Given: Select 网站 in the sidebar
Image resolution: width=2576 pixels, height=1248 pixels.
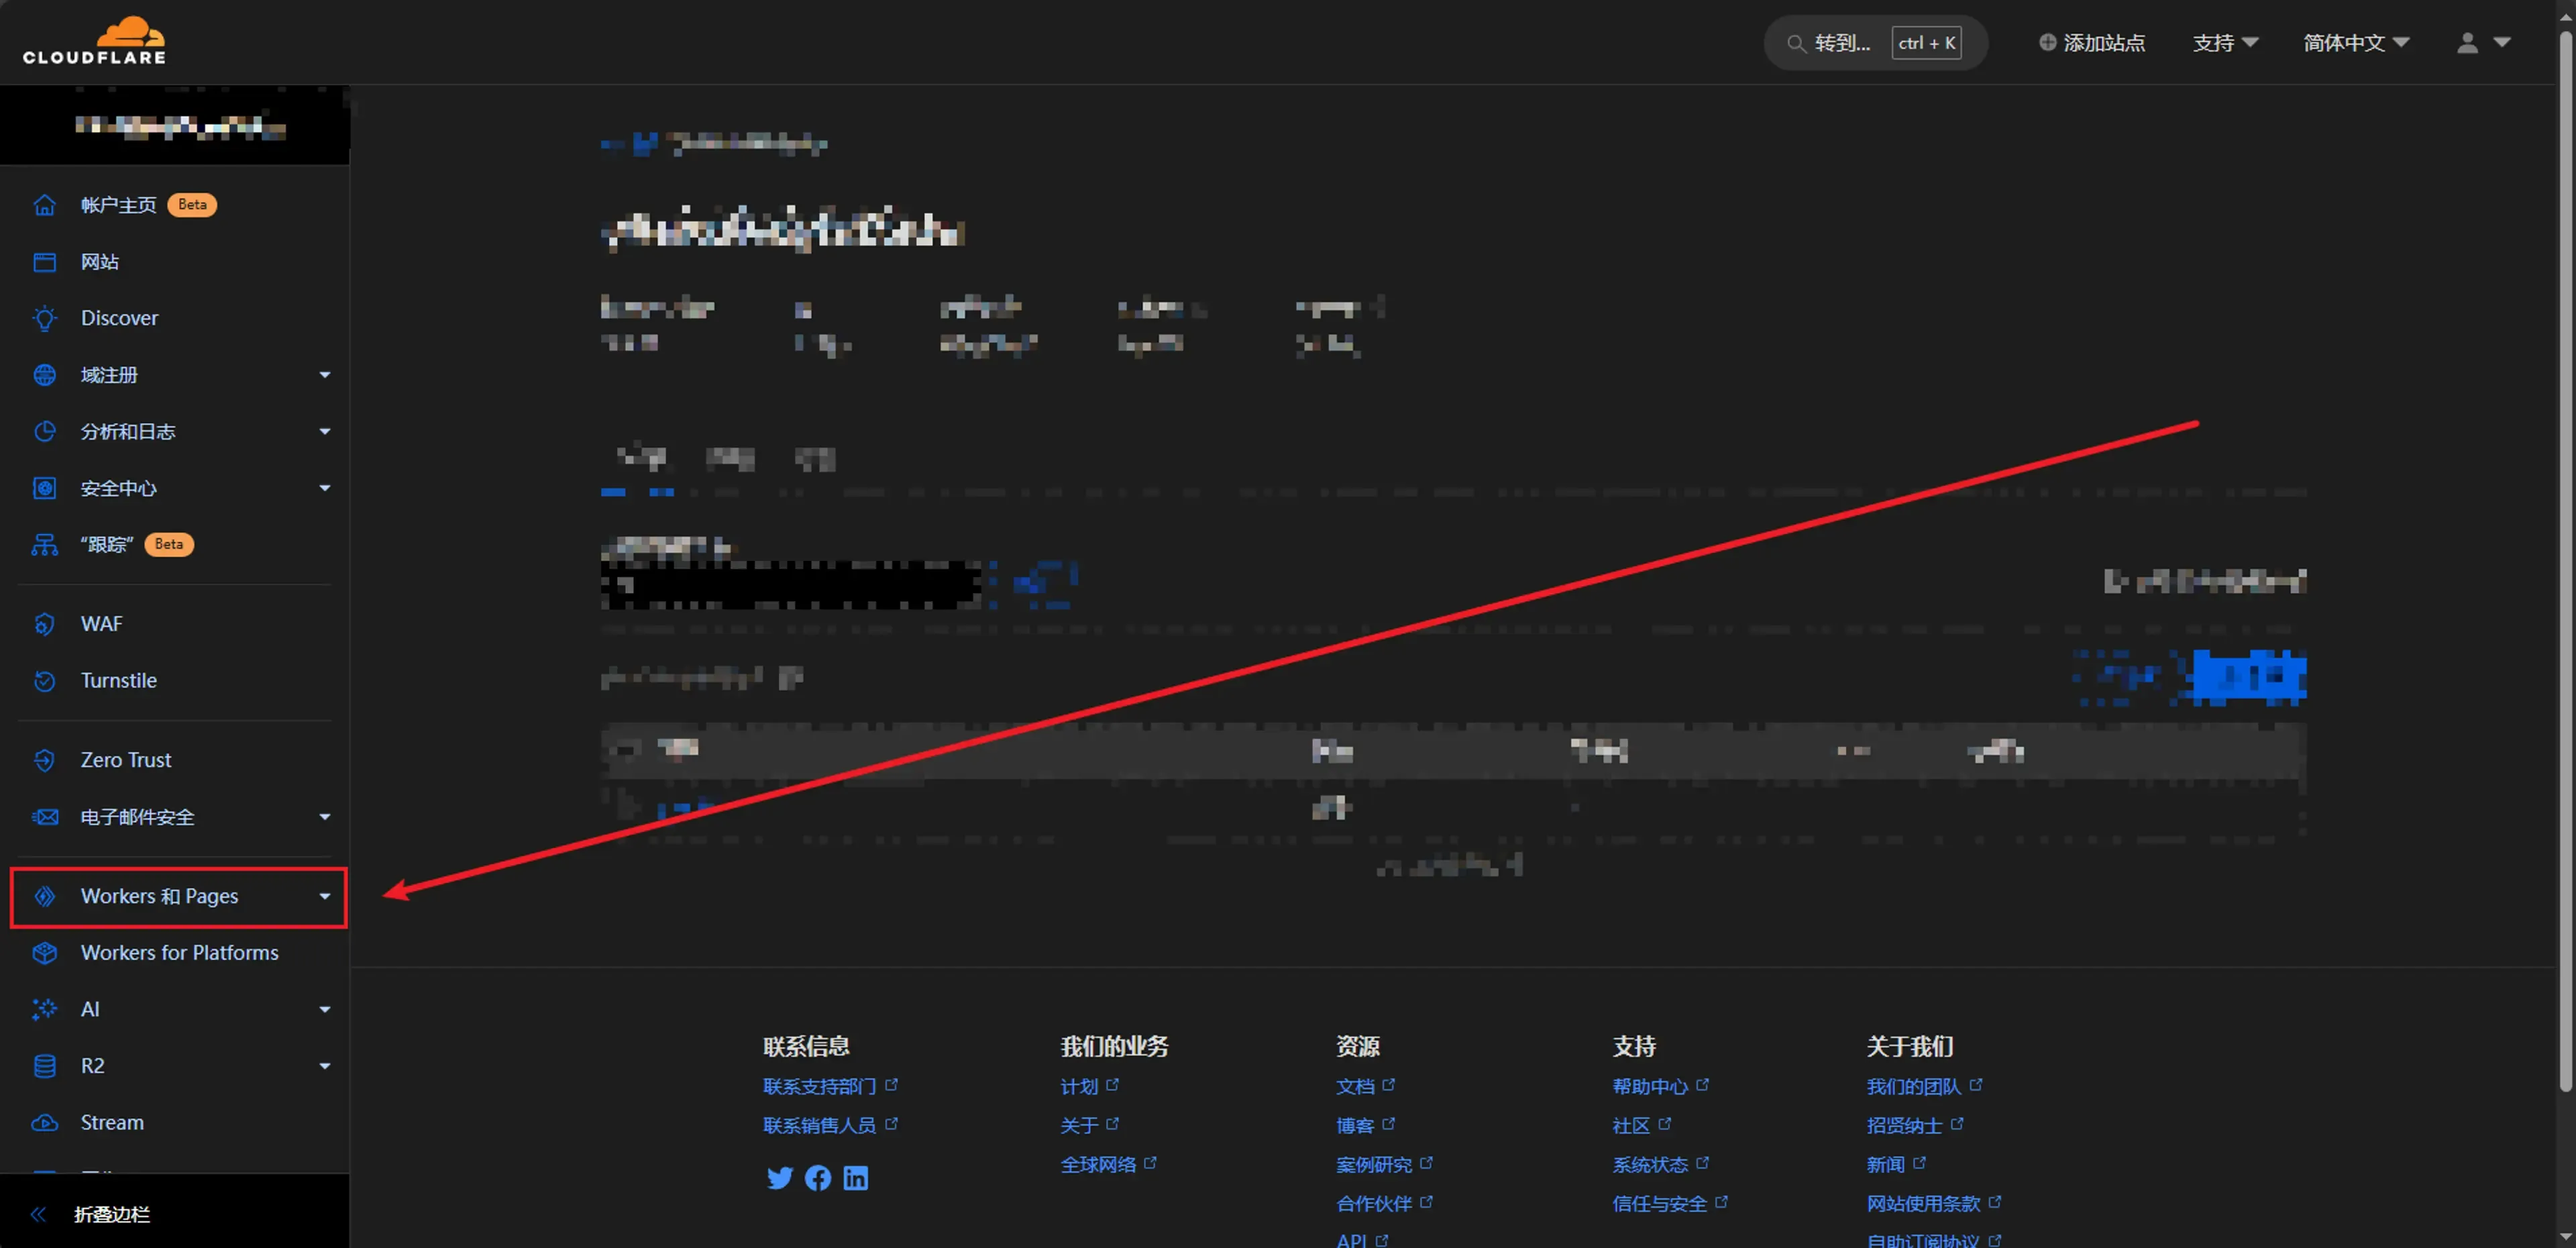Looking at the screenshot, I should click(x=99, y=262).
